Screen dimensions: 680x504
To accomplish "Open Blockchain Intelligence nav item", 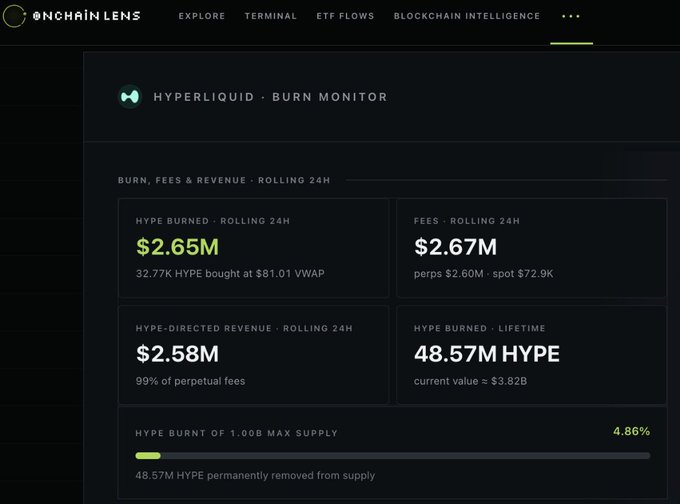I will coord(467,16).
